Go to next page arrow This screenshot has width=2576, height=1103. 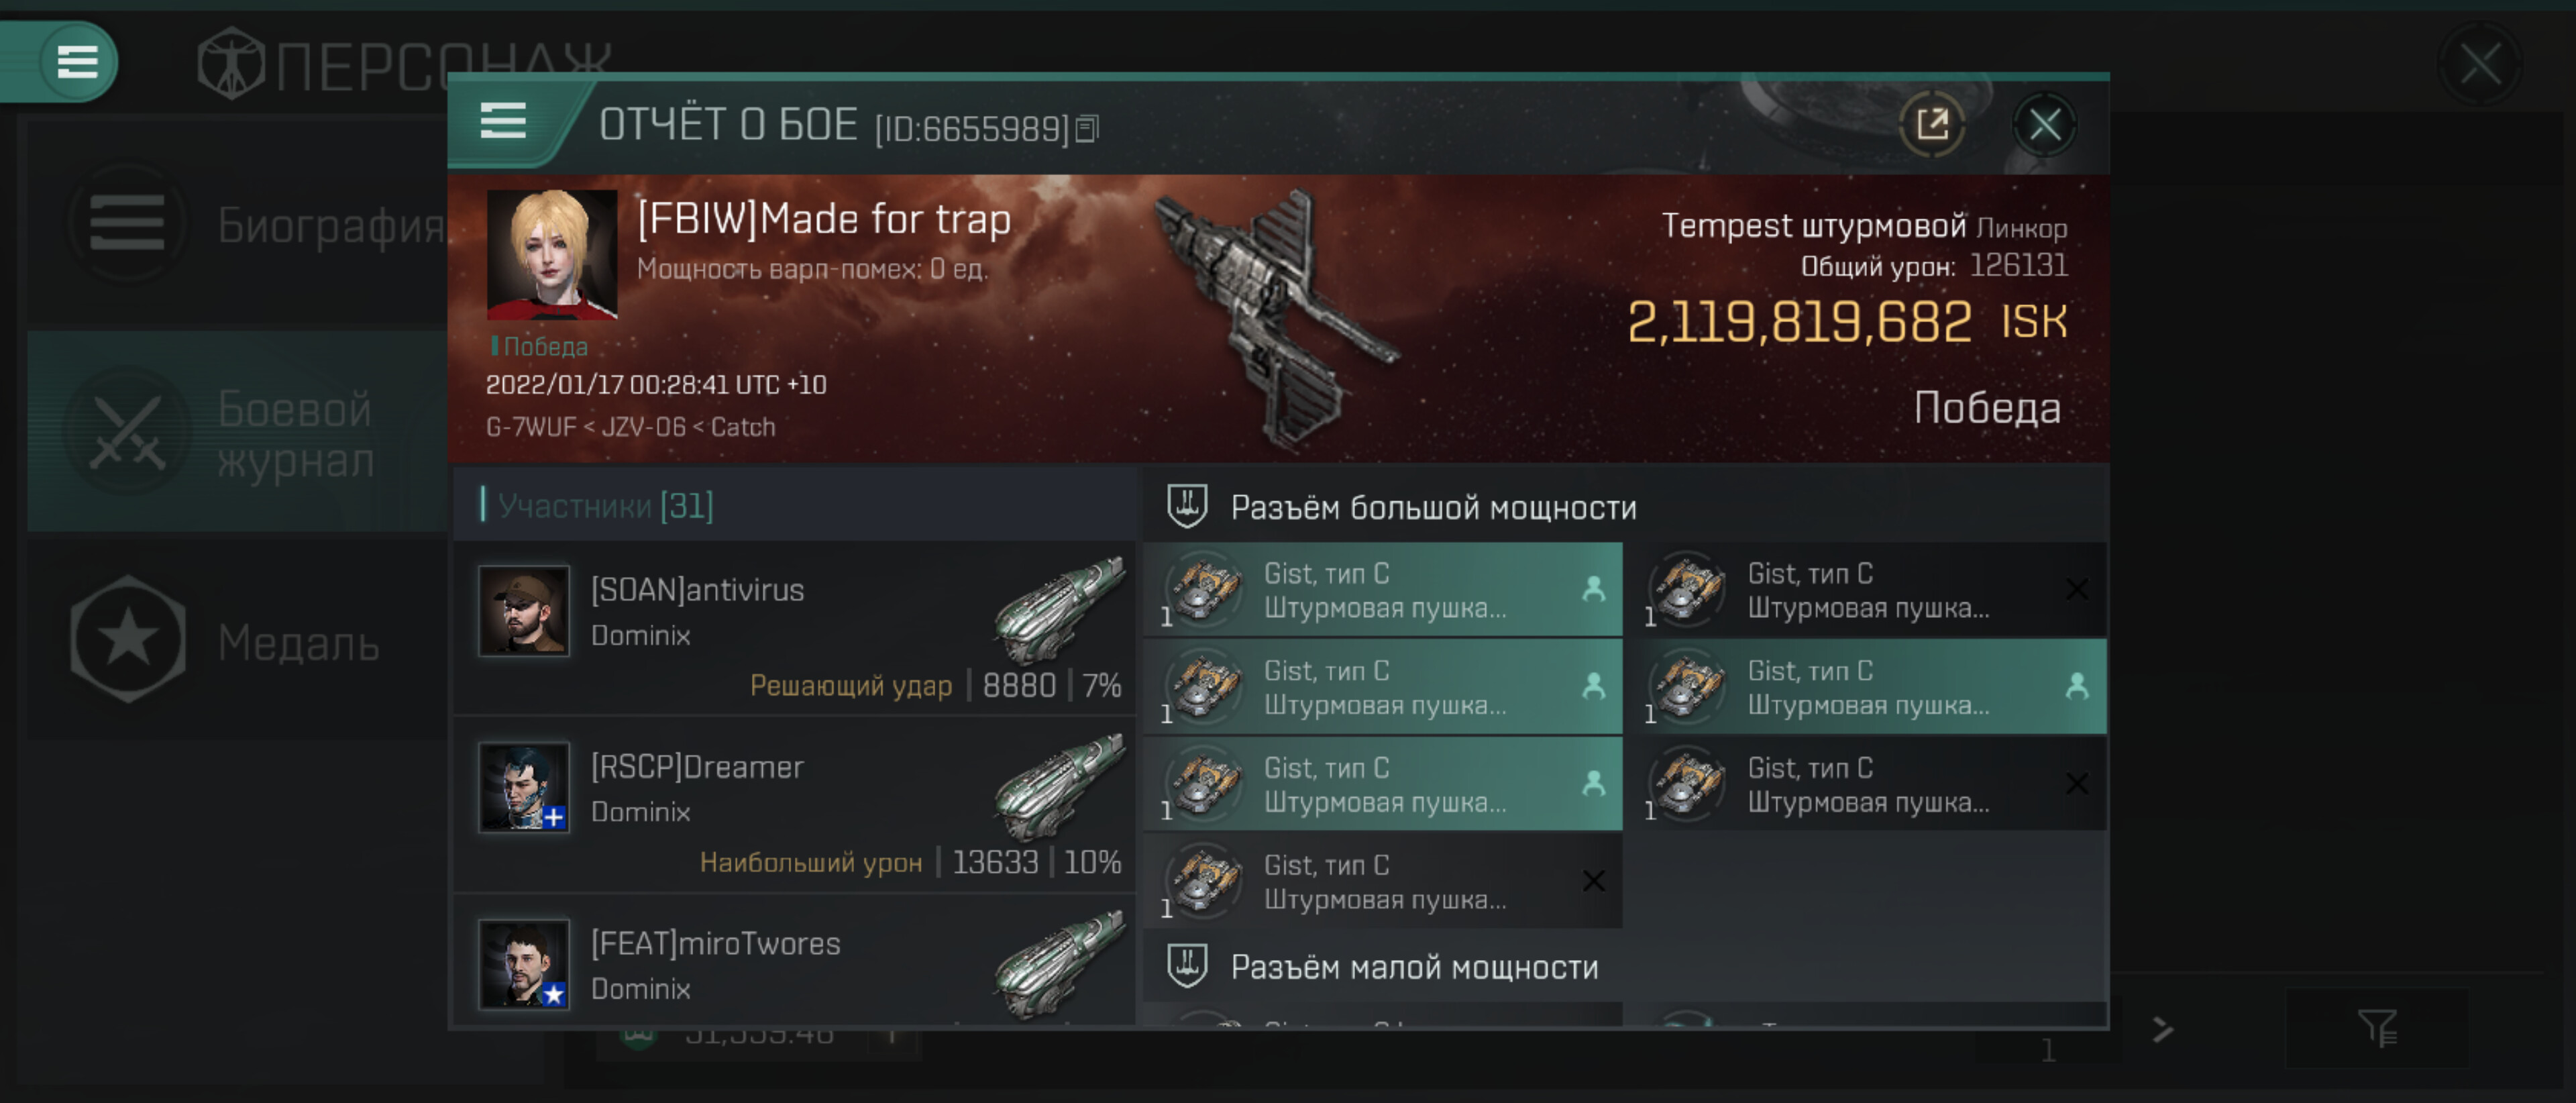click(2162, 1029)
